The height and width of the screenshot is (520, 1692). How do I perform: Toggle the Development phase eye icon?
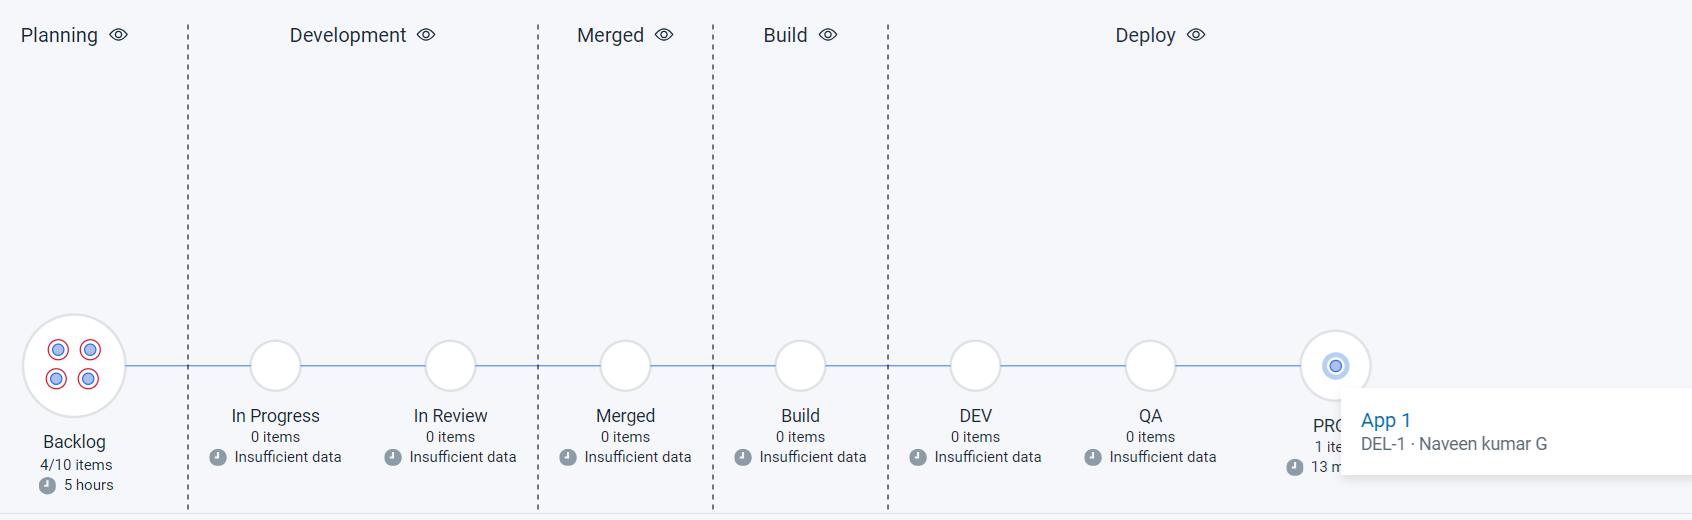pos(426,35)
